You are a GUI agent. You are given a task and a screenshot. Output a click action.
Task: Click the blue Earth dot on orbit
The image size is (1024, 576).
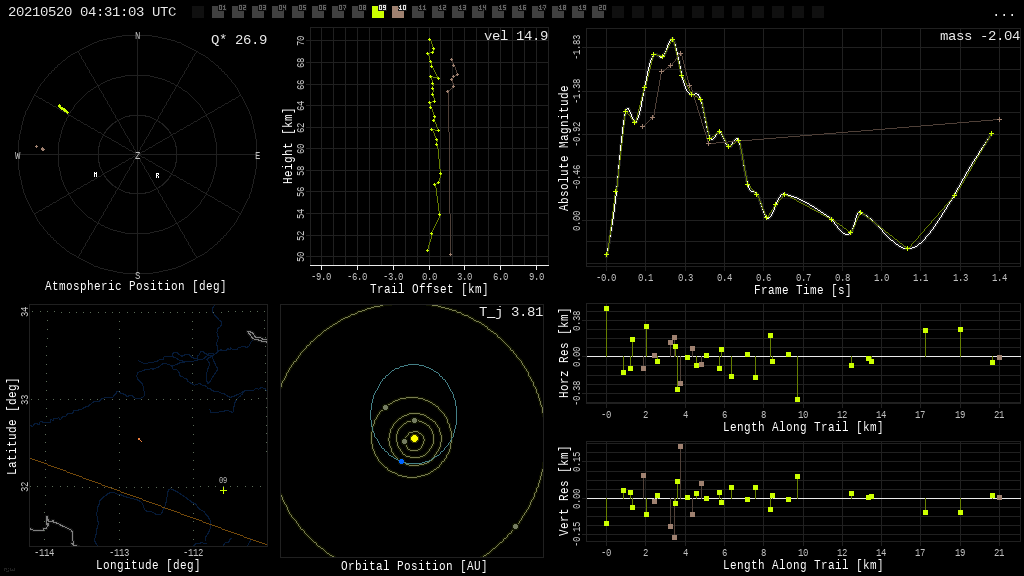(401, 461)
